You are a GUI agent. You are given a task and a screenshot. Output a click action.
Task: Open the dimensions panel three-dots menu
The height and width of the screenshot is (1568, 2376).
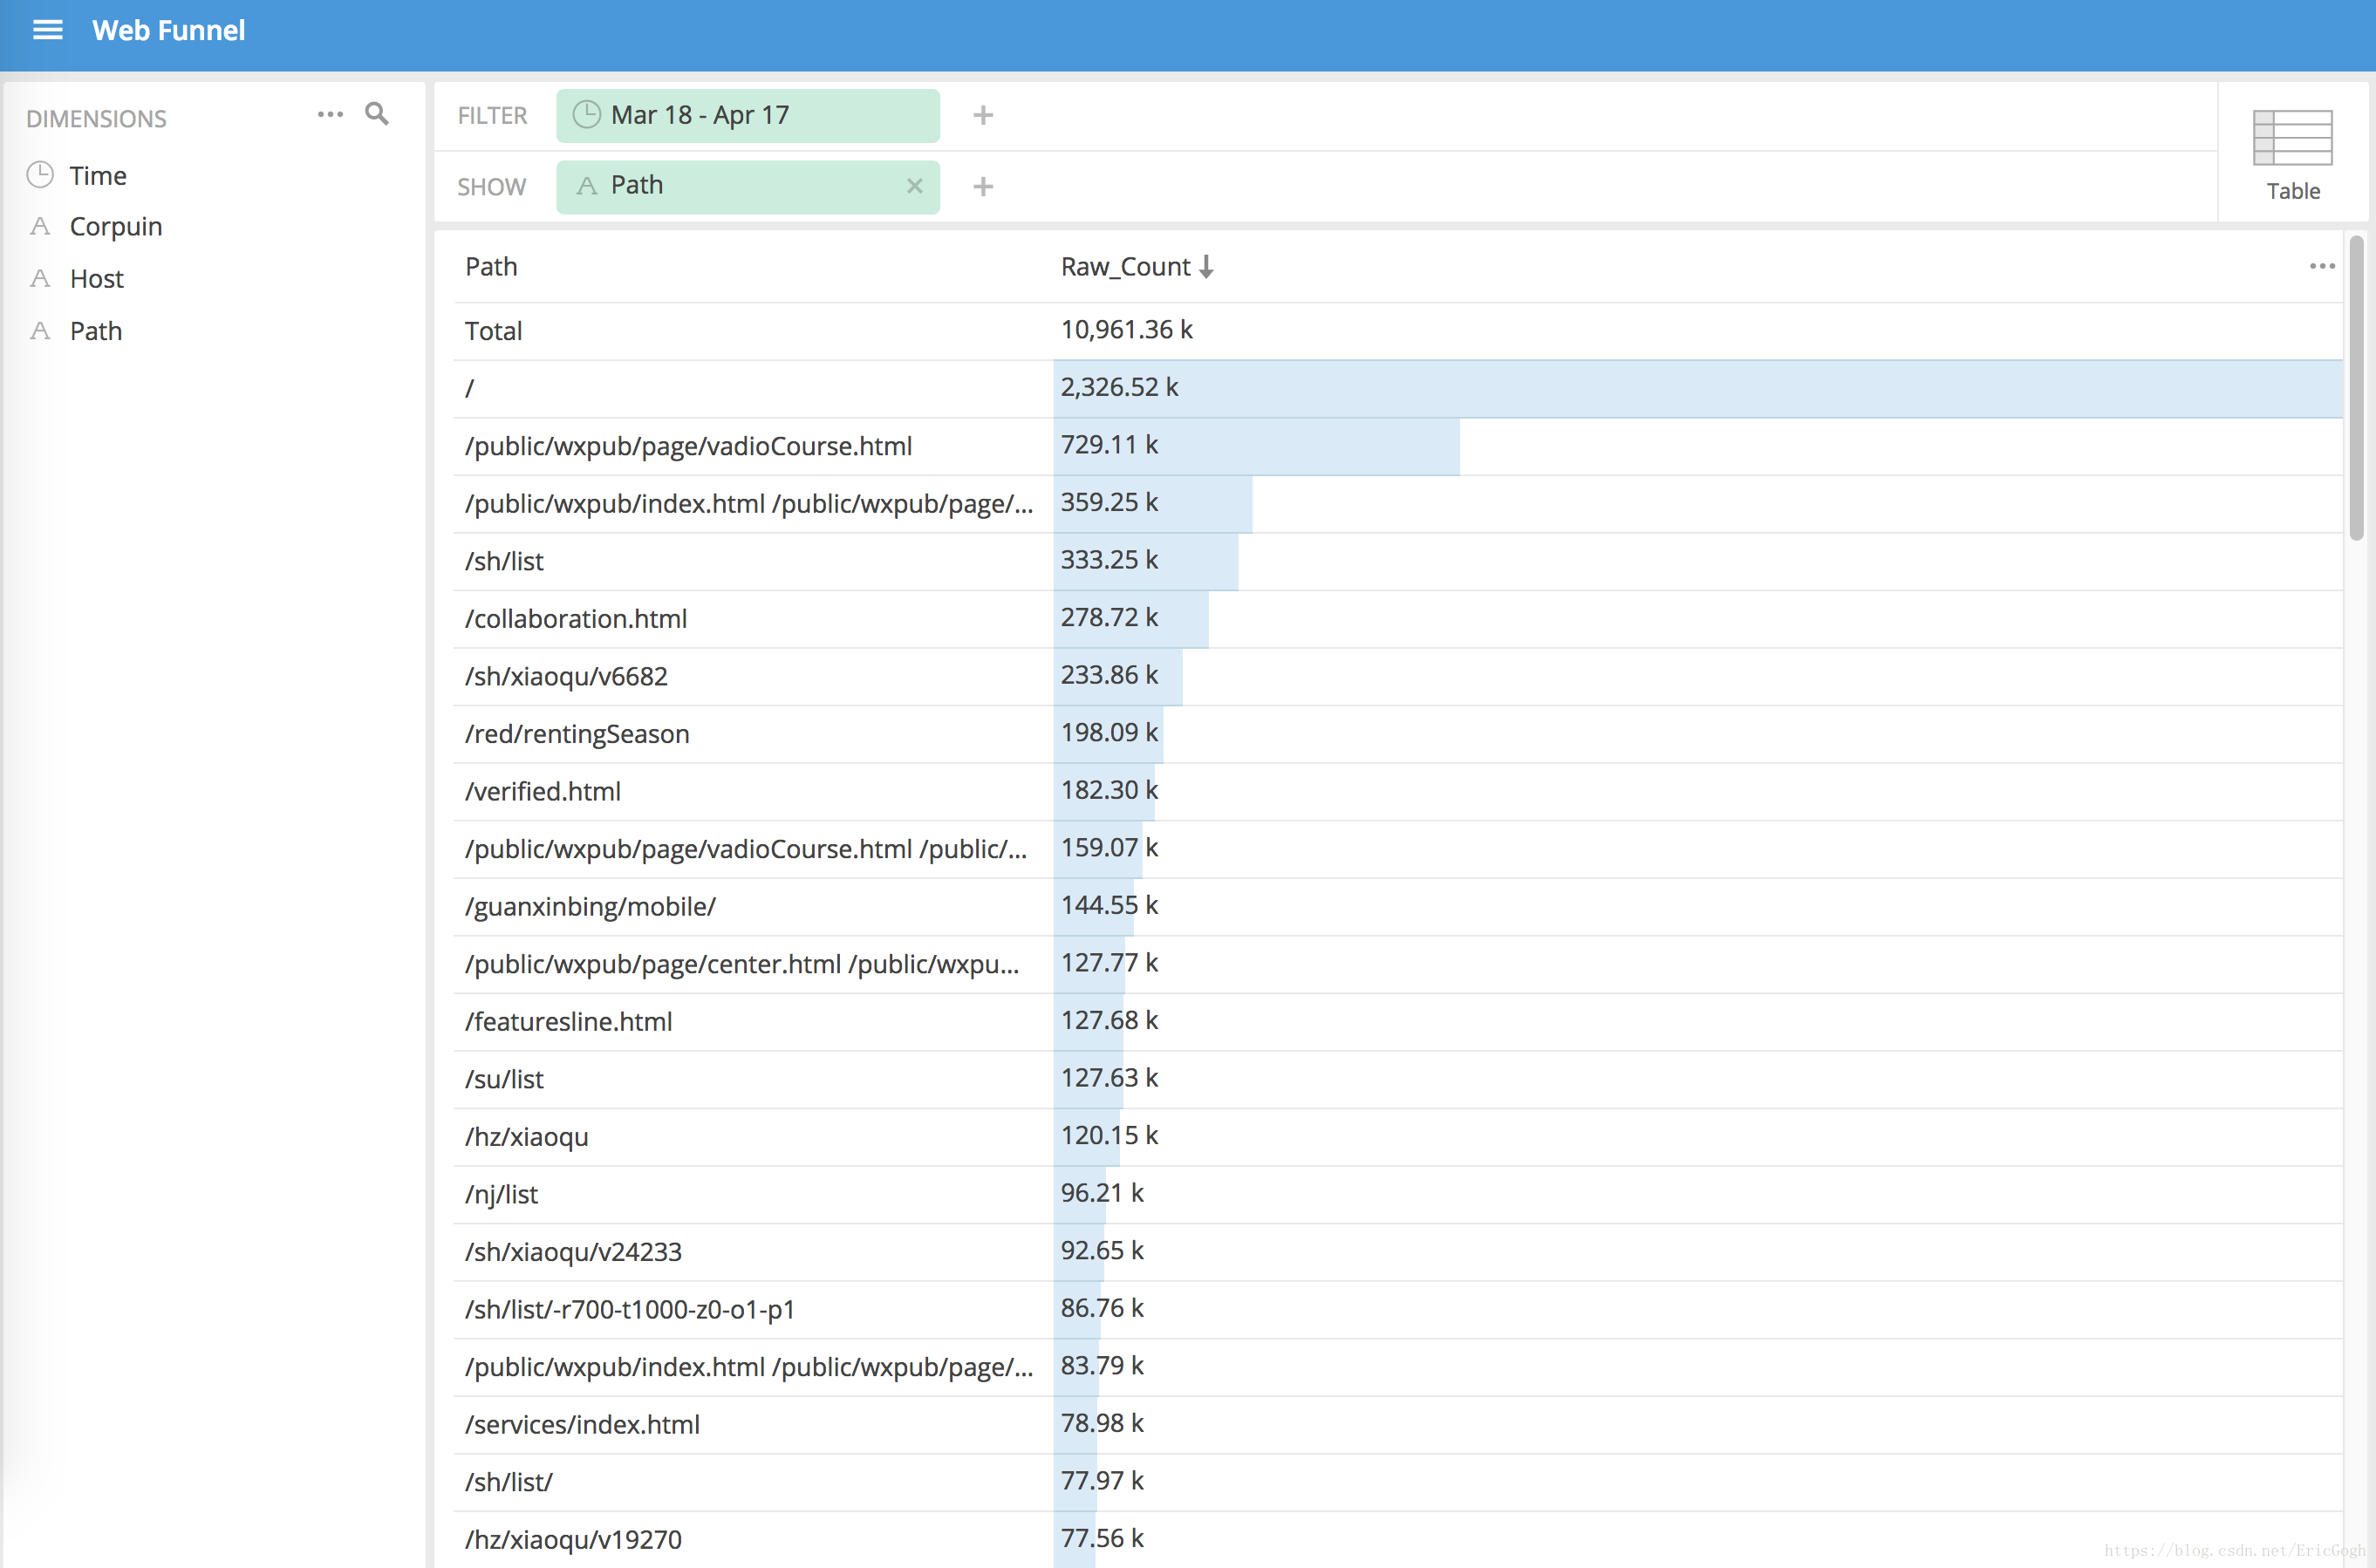(x=330, y=114)
